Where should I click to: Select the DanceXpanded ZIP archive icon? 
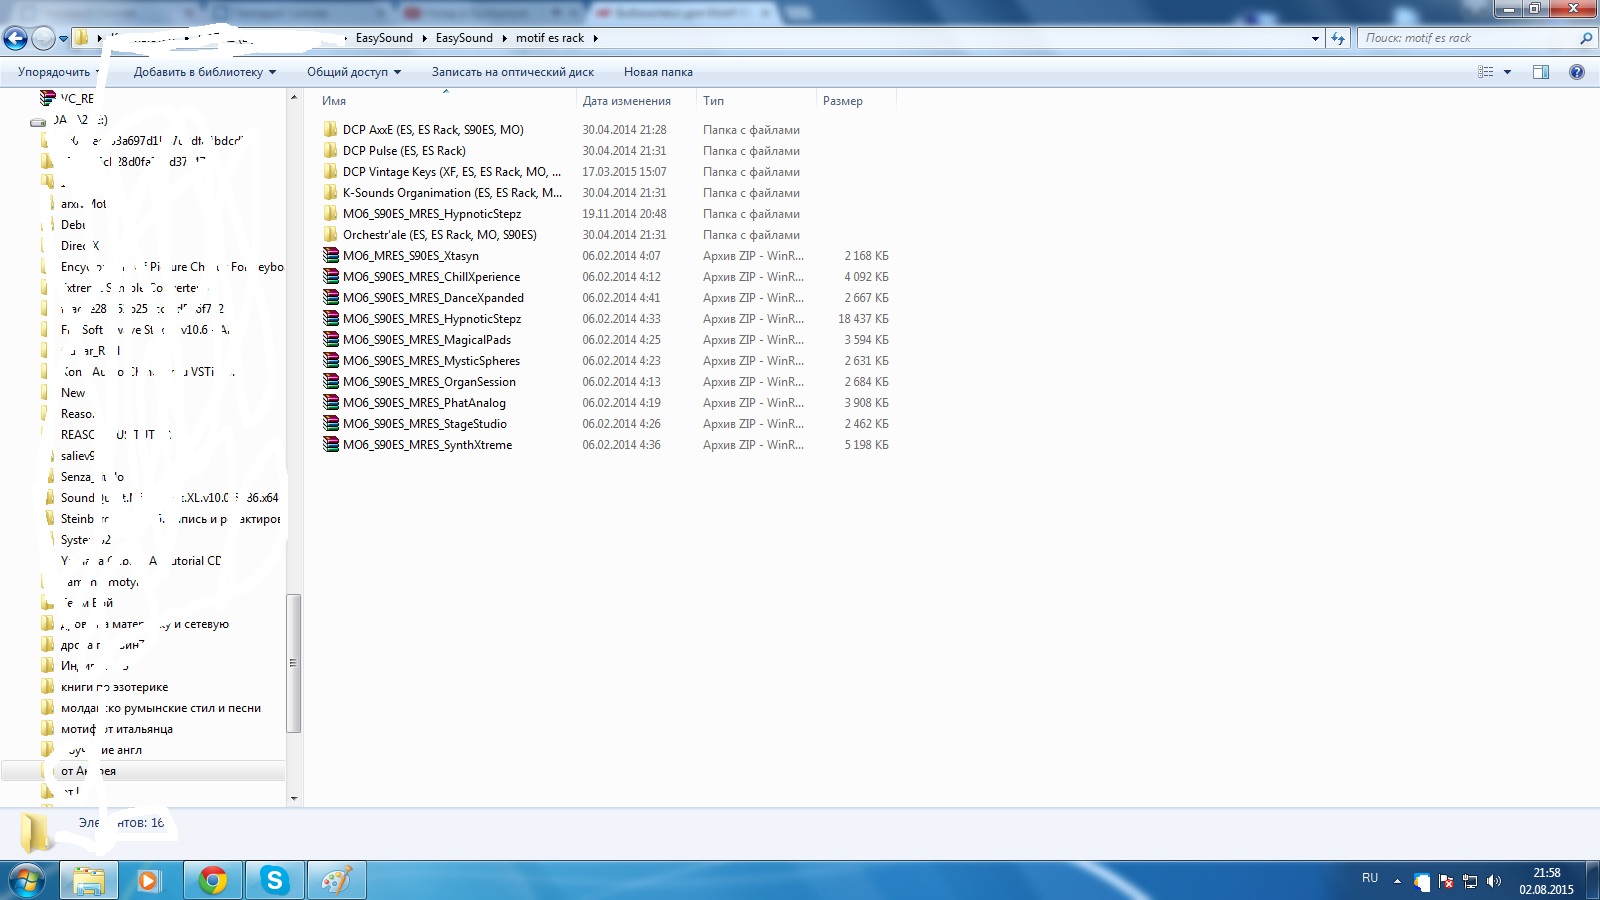pos(330,298)
